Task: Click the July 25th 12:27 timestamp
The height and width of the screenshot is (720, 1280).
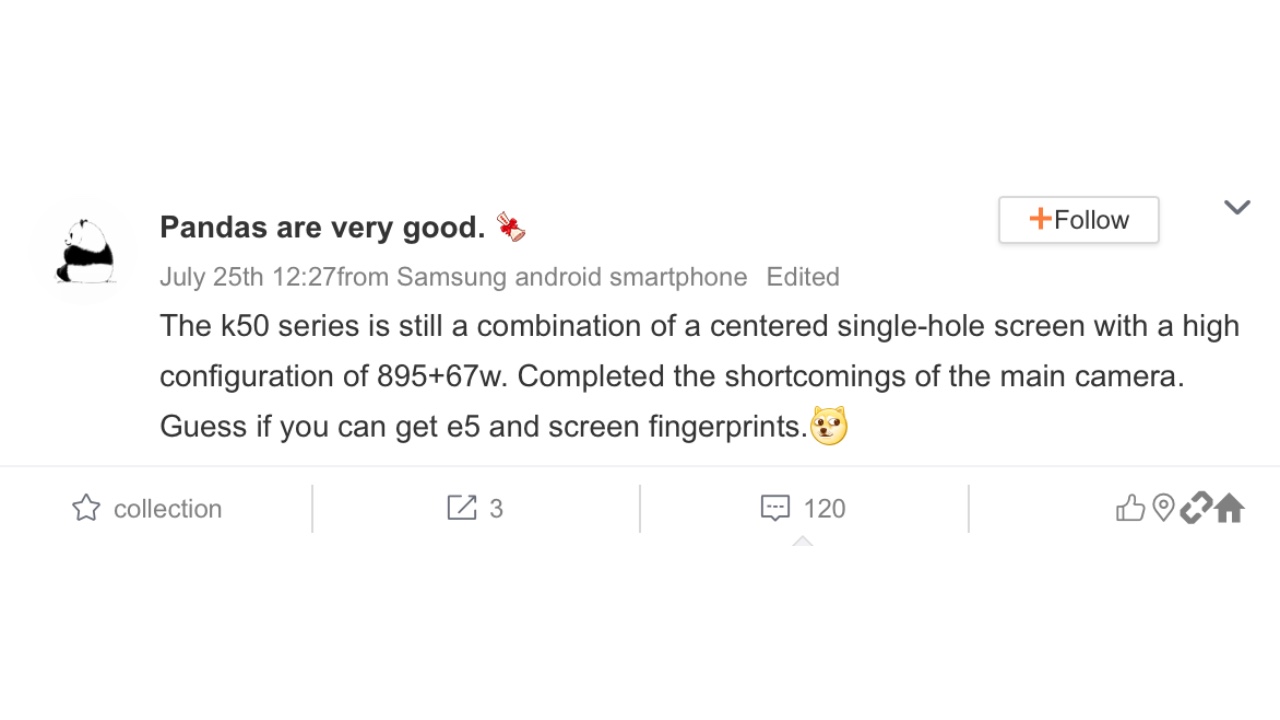Action: pos(247,277)
